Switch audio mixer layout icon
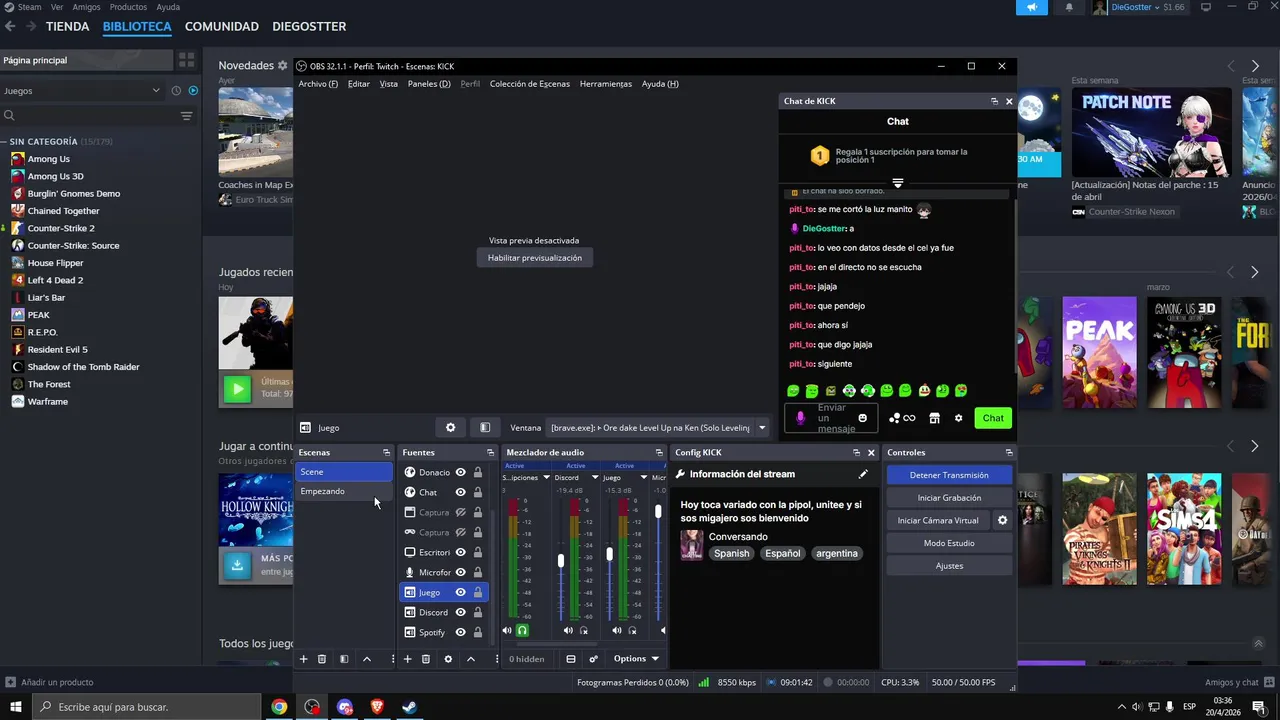This screenshot has height=720, width=1280. 571,659
